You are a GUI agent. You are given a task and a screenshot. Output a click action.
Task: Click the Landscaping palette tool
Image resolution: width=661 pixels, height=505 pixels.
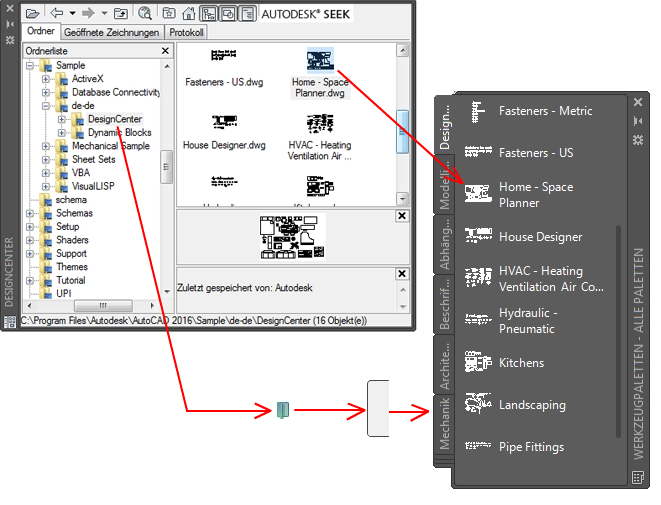tap(515, 404)
